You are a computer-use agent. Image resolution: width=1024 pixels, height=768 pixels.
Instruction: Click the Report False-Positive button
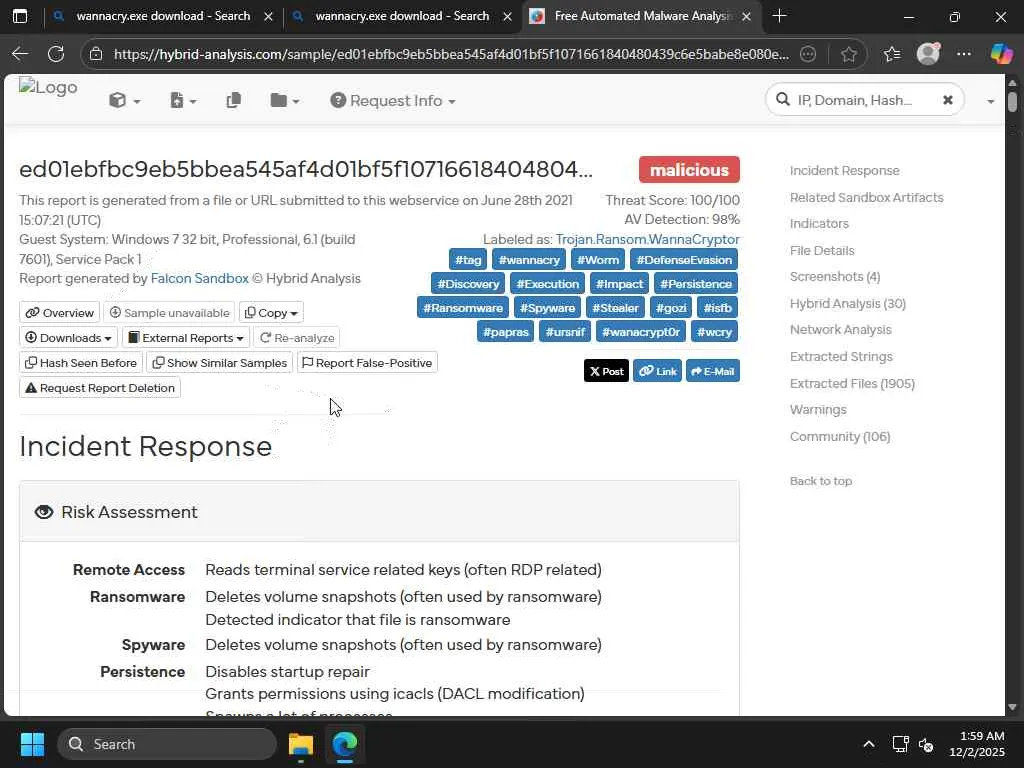(x=367, y=362)
